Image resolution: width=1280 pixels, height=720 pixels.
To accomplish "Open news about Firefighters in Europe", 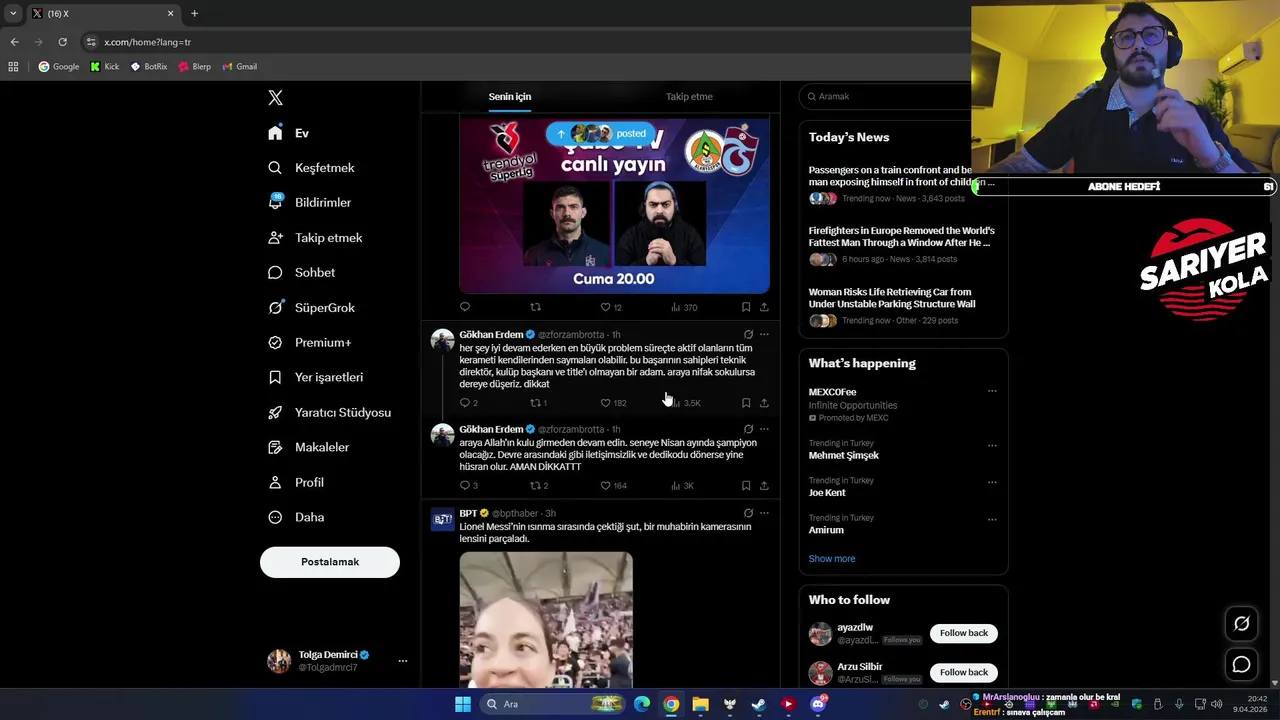I will 901,237.
